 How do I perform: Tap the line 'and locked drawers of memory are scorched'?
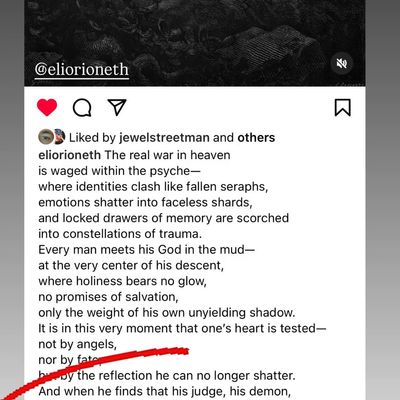point(163,218)
